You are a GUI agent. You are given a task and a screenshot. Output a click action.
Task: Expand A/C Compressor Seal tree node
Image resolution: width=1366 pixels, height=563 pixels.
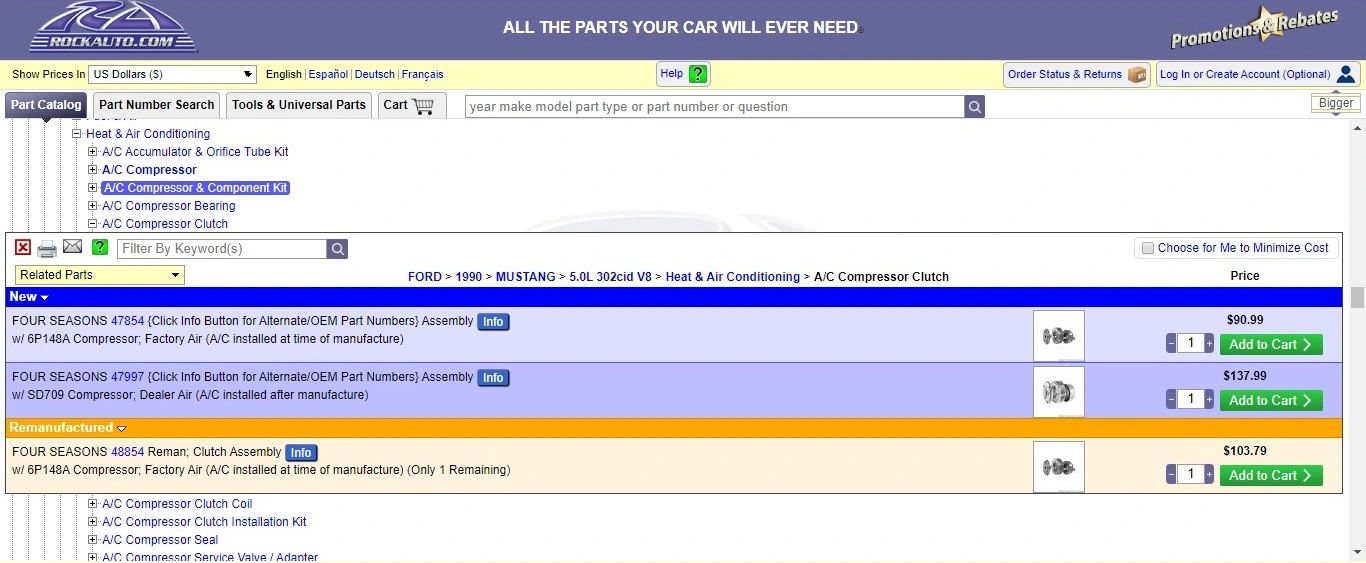click(x=93, y=540)
